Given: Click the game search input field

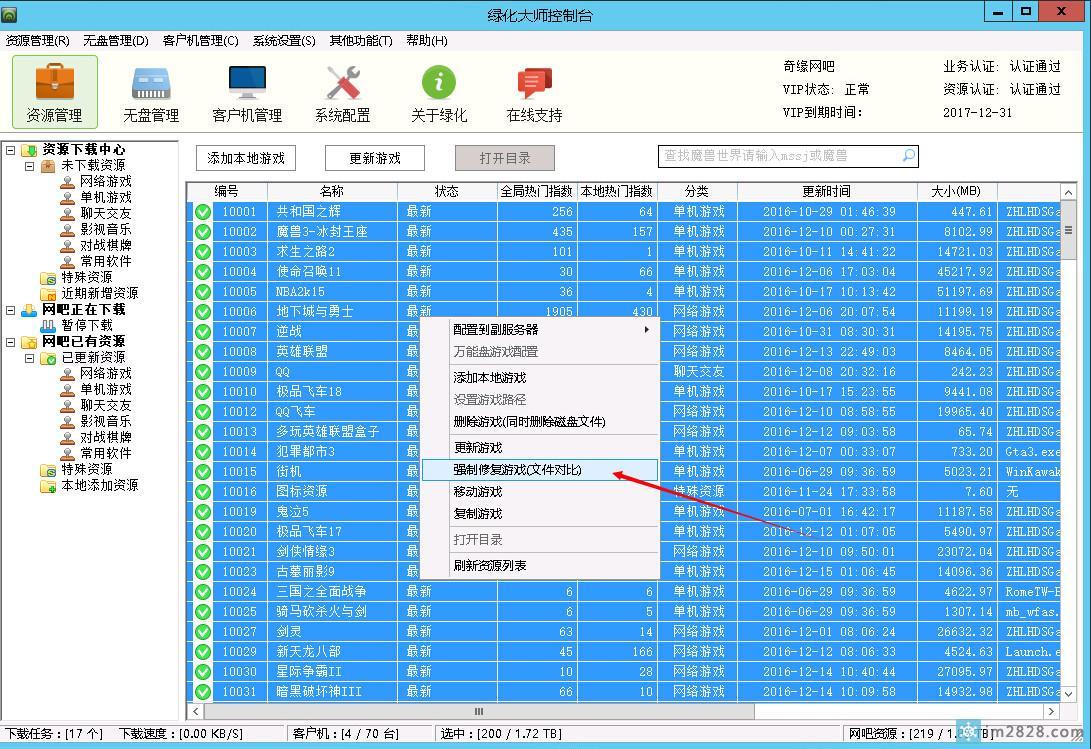Looking at the screenshot, I should [x=780, y=156].
